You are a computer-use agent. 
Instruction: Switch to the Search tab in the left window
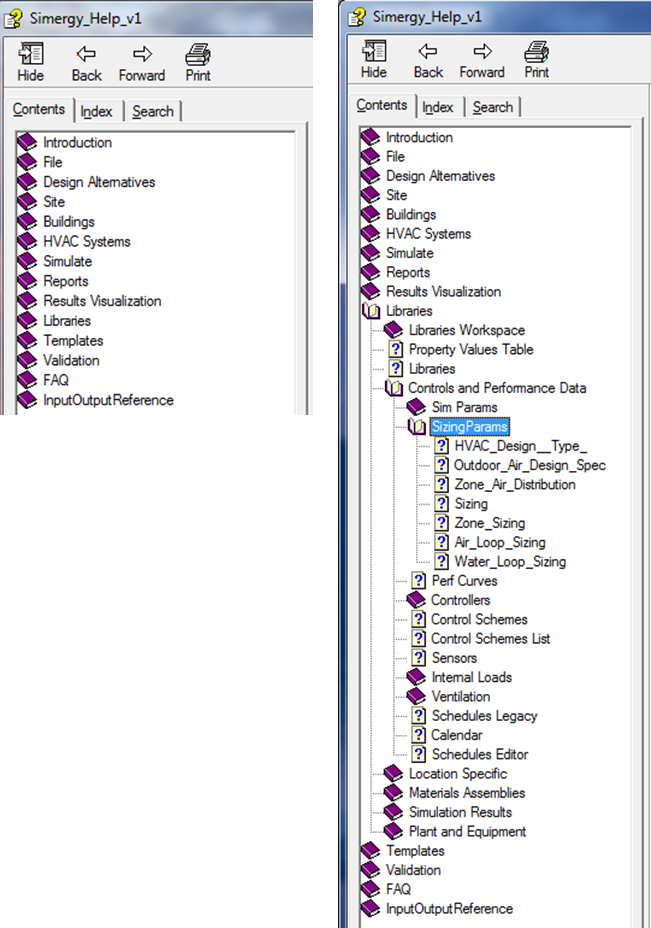click(x=152, y=111)
